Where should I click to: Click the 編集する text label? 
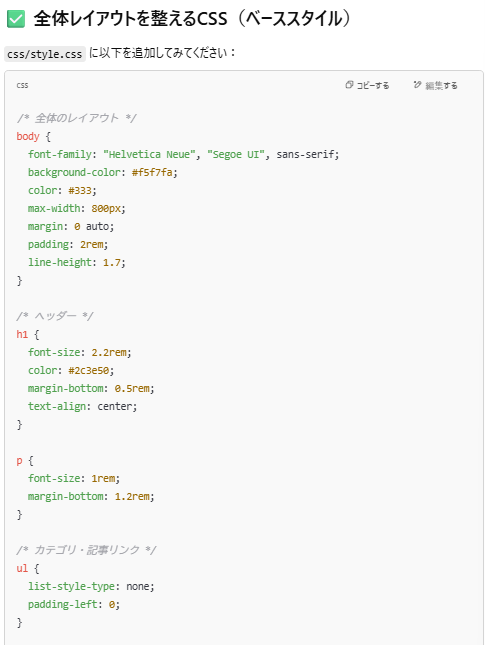tap(441, 85)
